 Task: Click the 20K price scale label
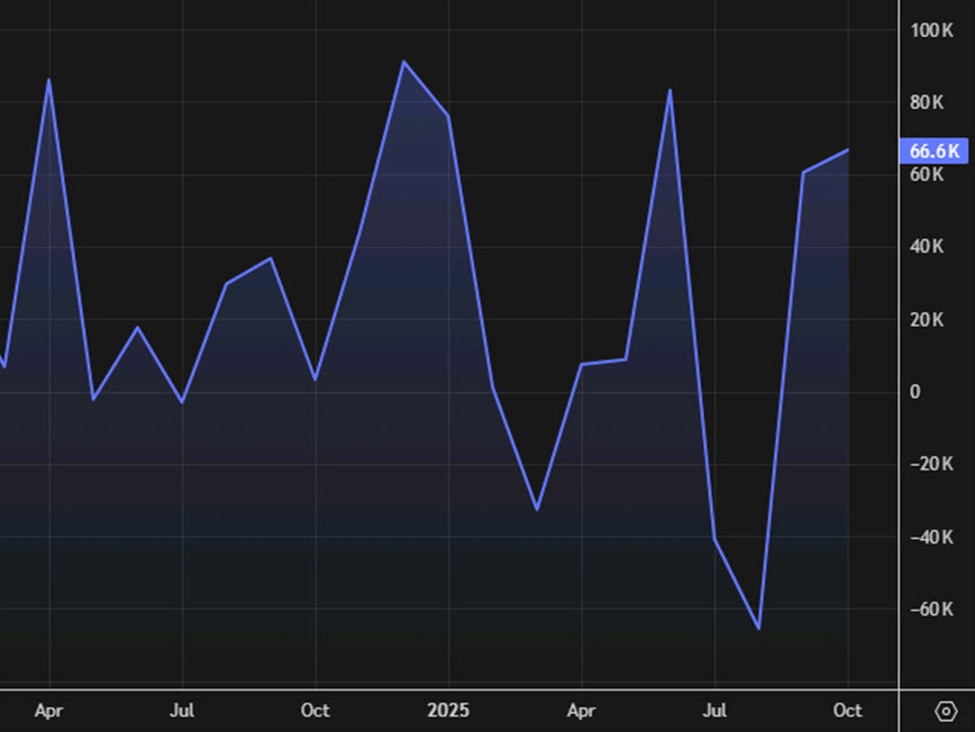pyautogui.click(x=929, y=320)
